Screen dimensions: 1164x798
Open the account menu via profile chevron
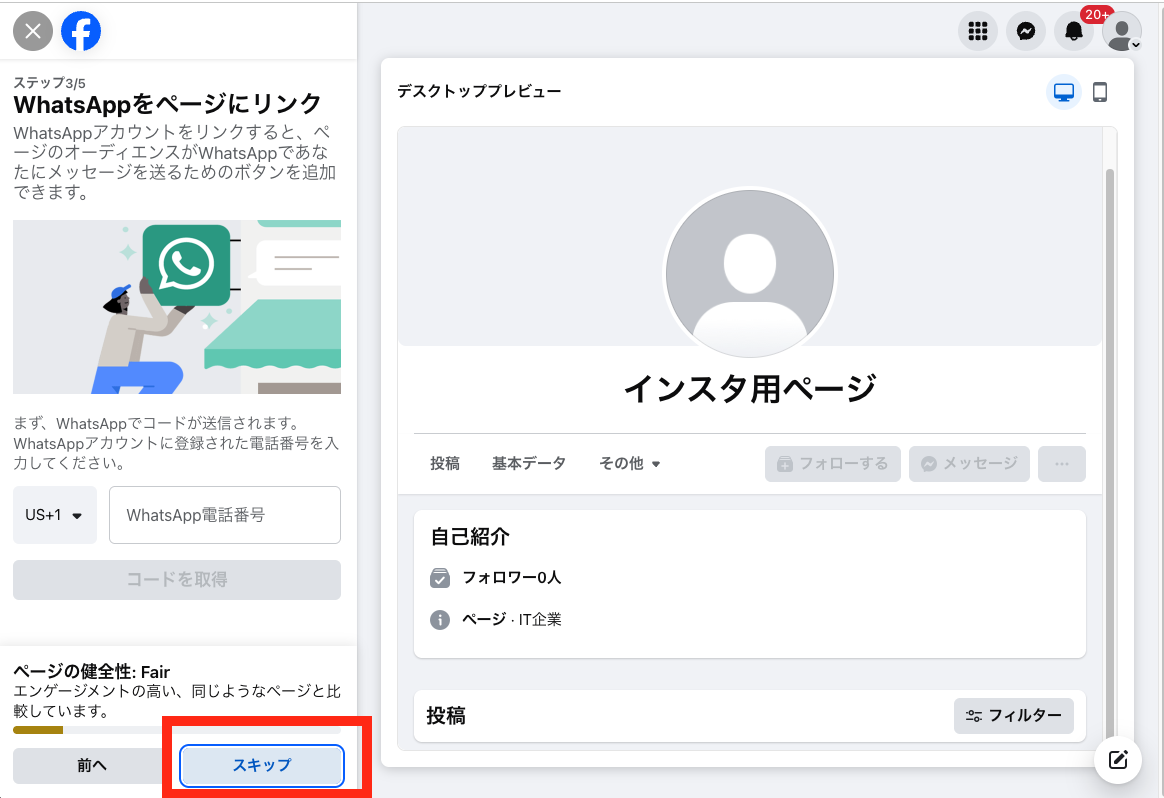click(1121, 31)
